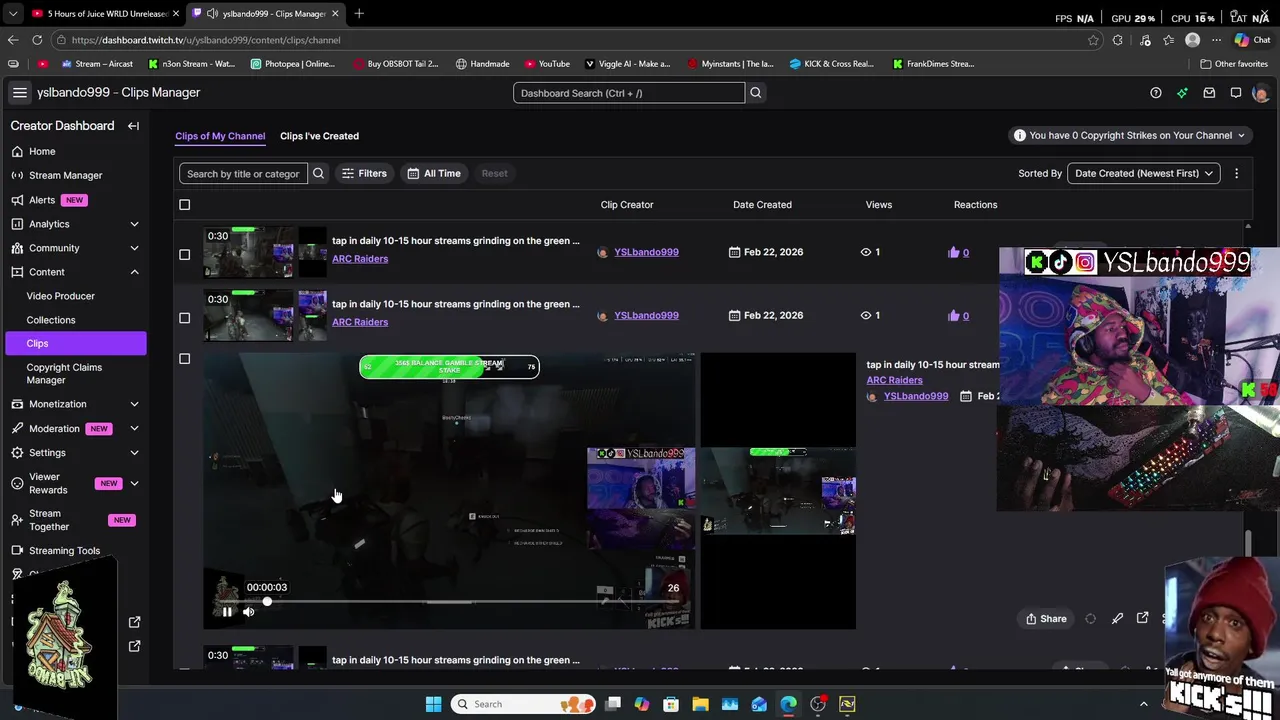Select the expanded clip's checkbox
The image size is (1280, 720).
(x=184, y=359)
